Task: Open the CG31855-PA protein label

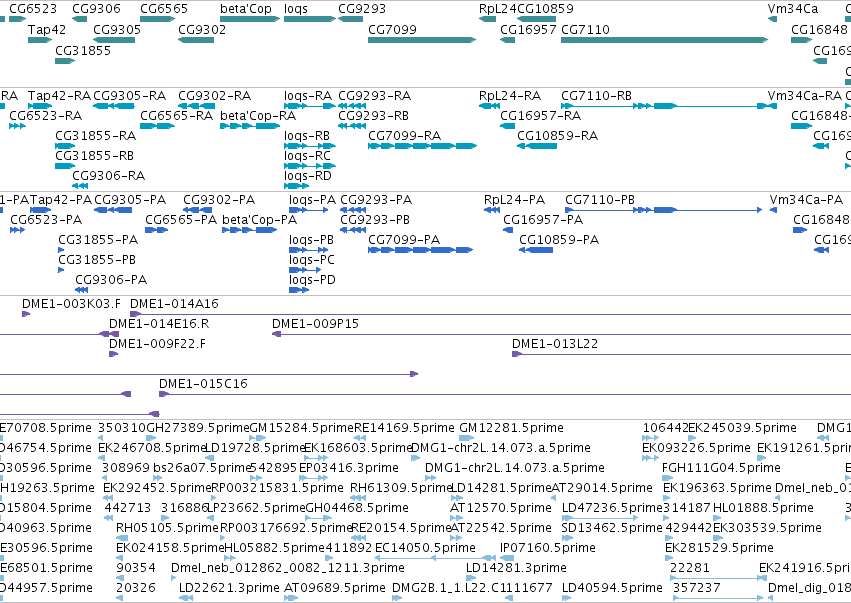Action: (x=98, y=240)
